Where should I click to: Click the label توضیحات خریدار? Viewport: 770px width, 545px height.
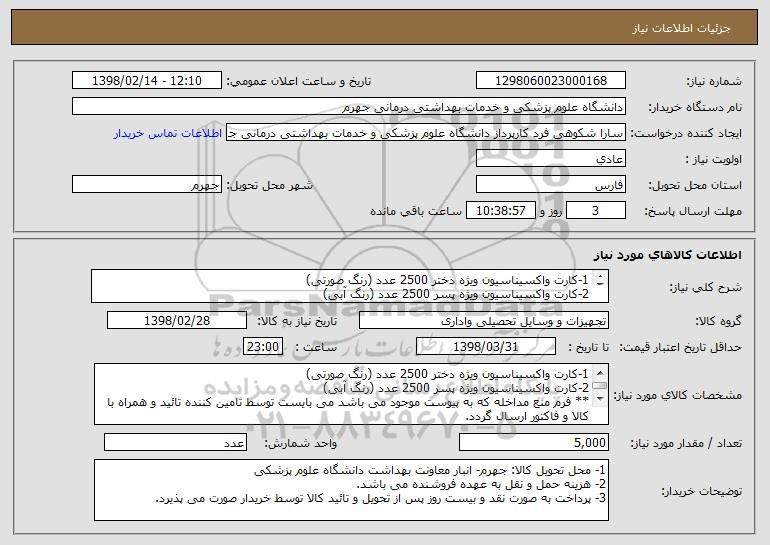(x=702, y=491)
